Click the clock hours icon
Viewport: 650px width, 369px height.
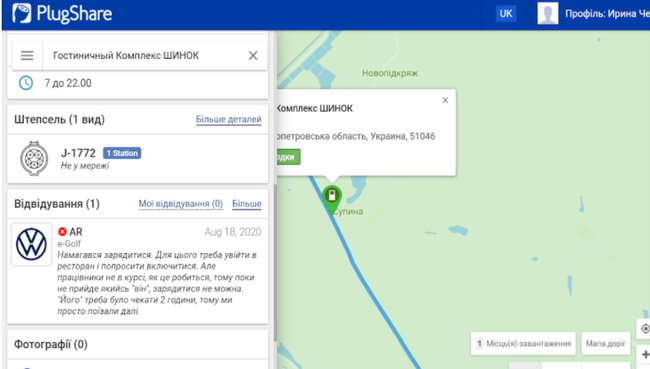(x=26, y=83)
